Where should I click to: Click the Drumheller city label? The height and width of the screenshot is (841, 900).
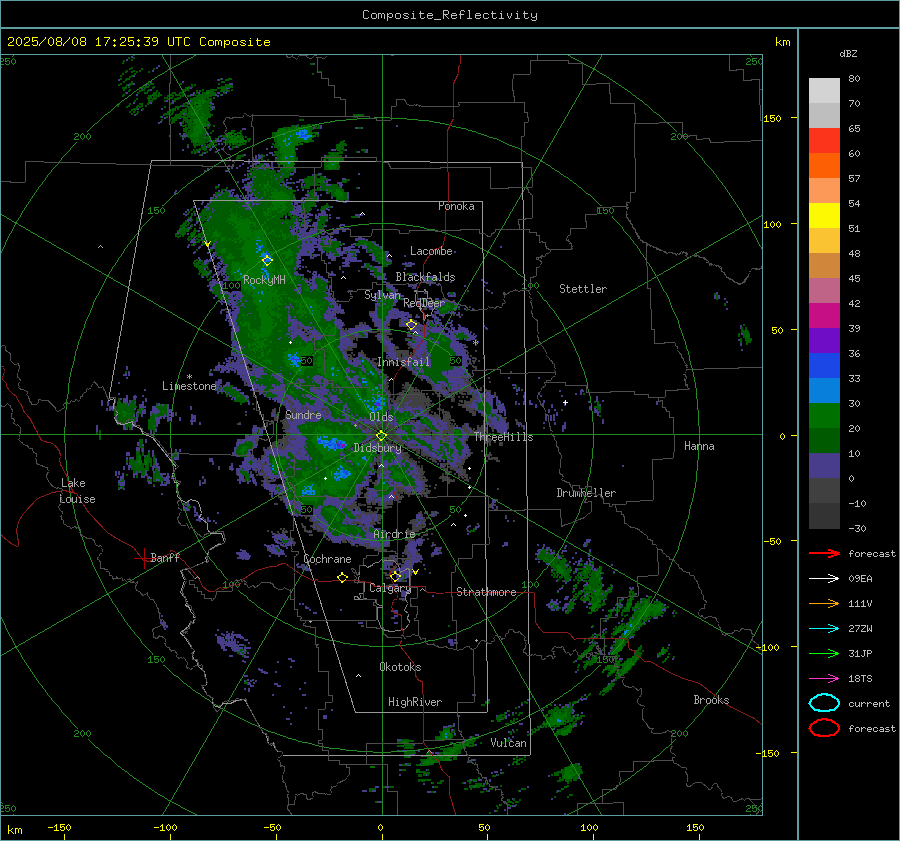point(586,493)
